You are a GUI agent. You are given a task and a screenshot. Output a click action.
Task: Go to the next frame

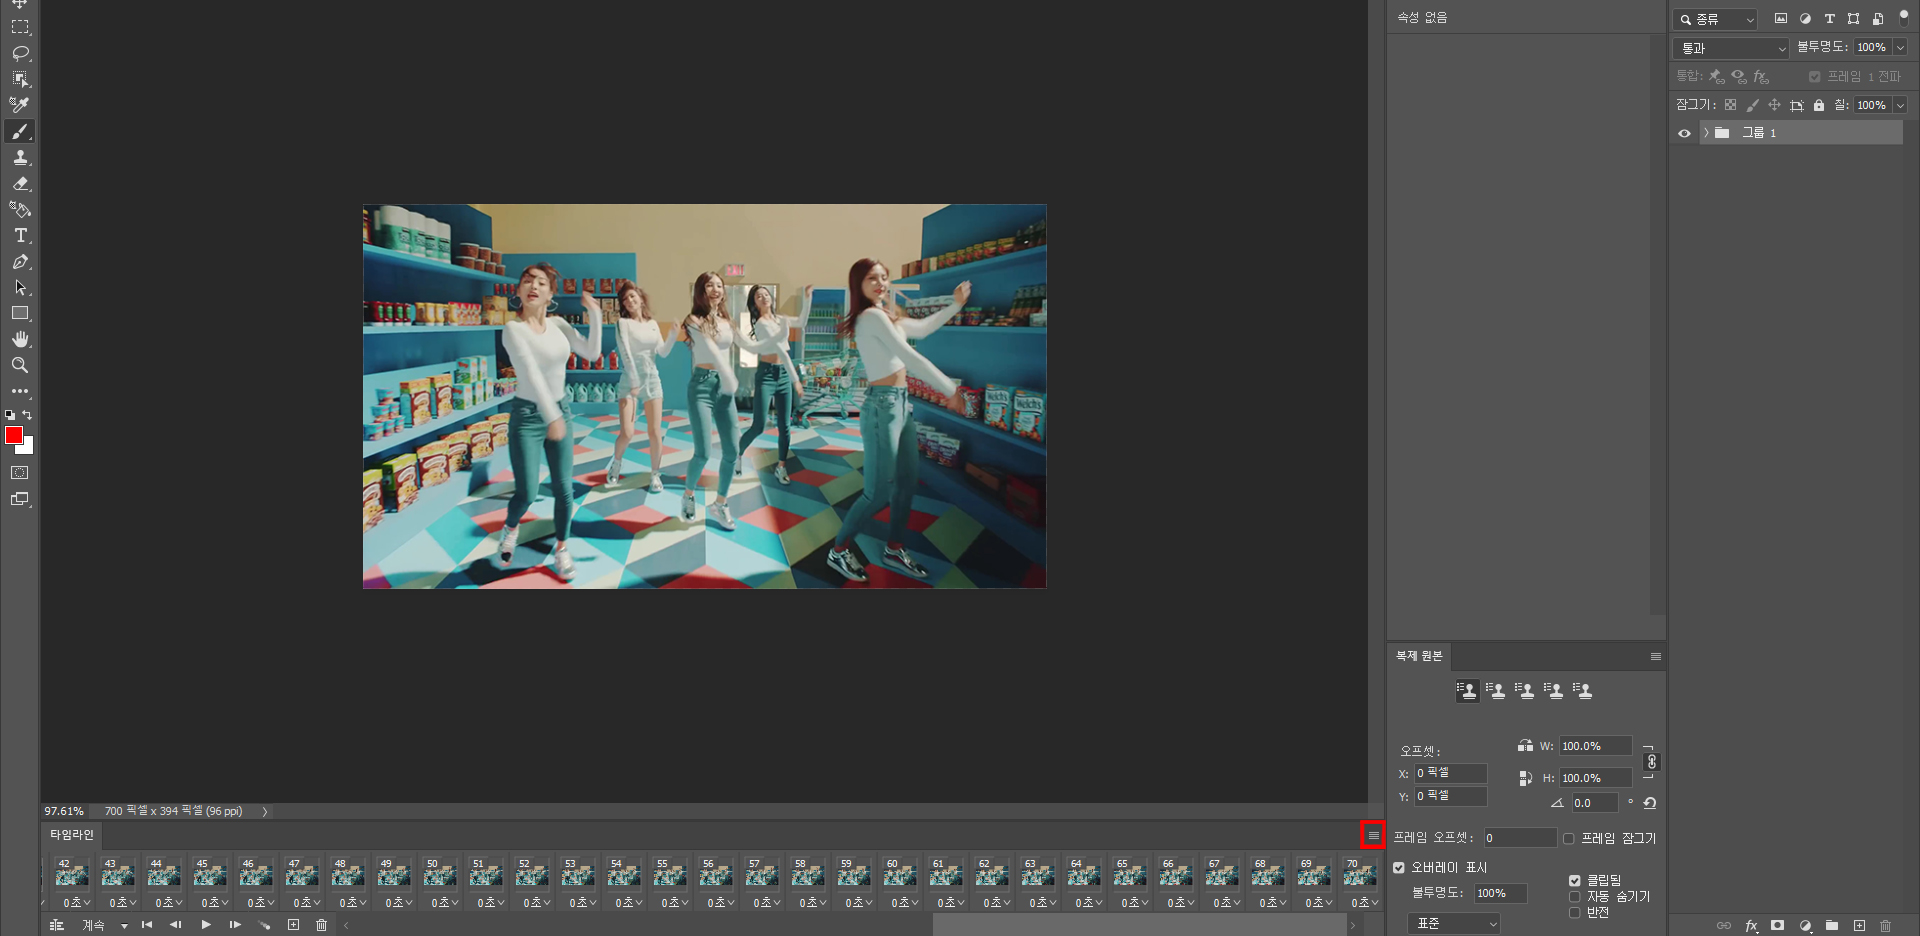(235, 925)
